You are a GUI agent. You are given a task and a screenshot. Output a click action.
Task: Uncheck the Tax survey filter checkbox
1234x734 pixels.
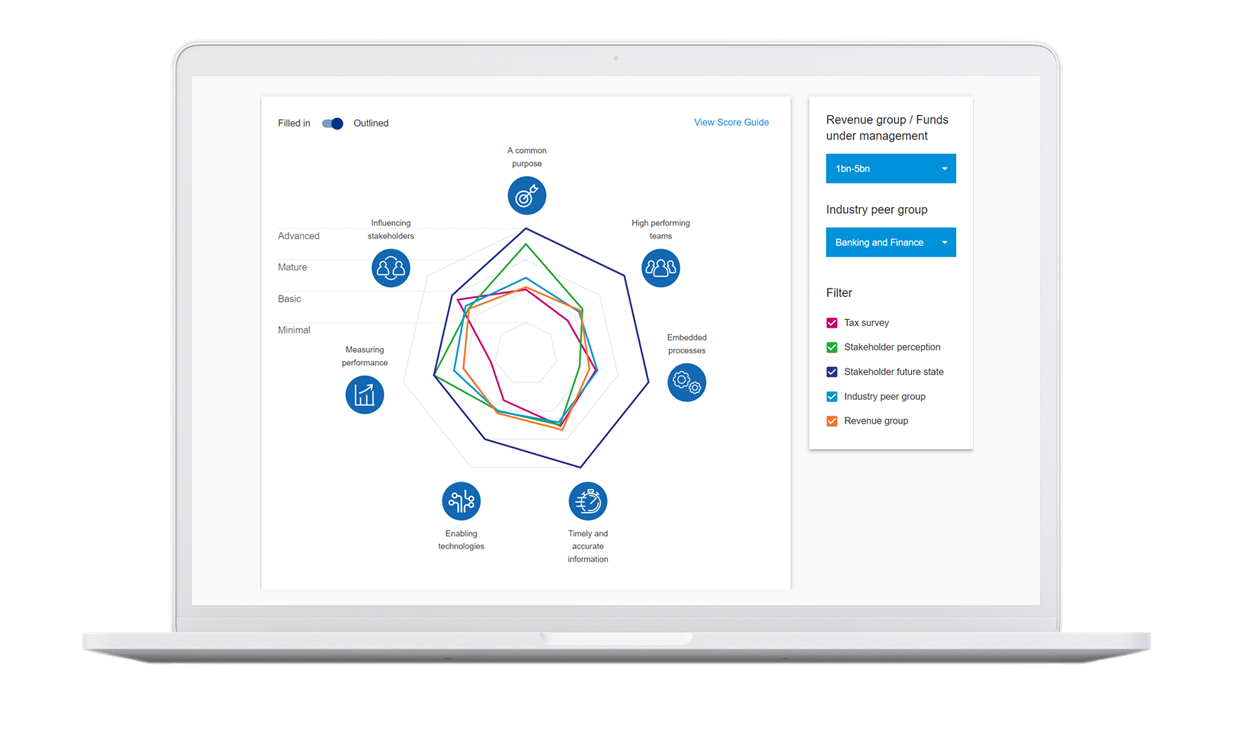click(x=832, y=323)
